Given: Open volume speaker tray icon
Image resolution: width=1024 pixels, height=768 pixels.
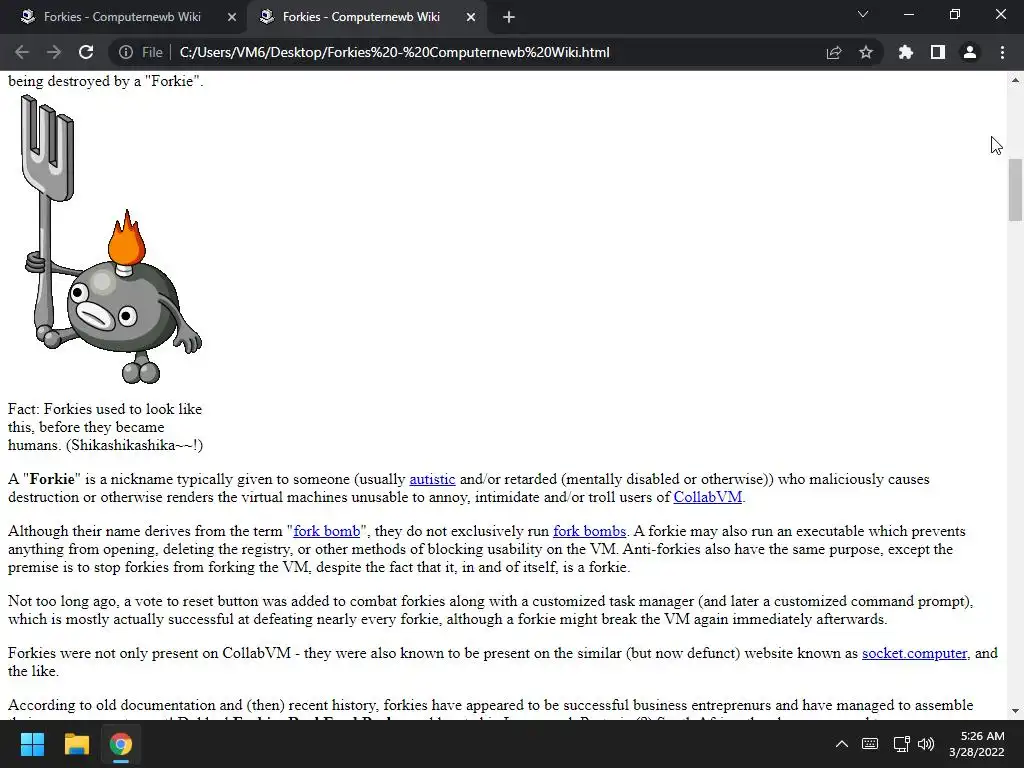Looking at the screenshot, I should pyautogui.click(x=926, y=744).
